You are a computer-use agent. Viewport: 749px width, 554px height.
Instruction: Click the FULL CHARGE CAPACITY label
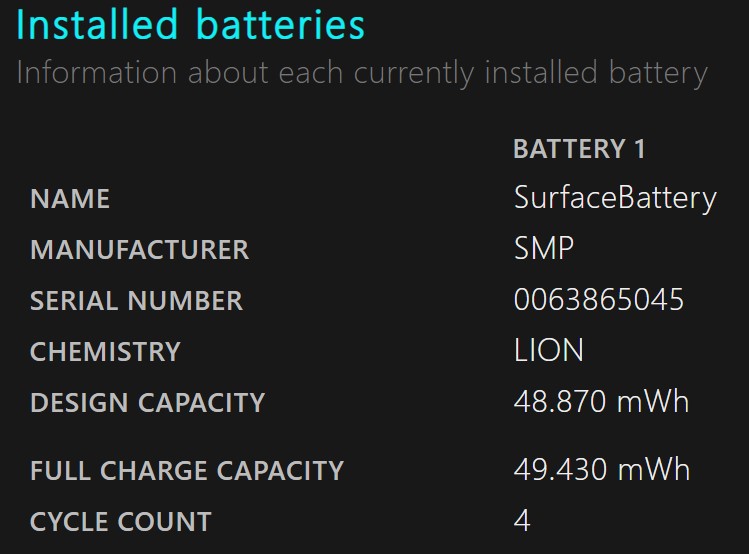click(x=187, y=471)
